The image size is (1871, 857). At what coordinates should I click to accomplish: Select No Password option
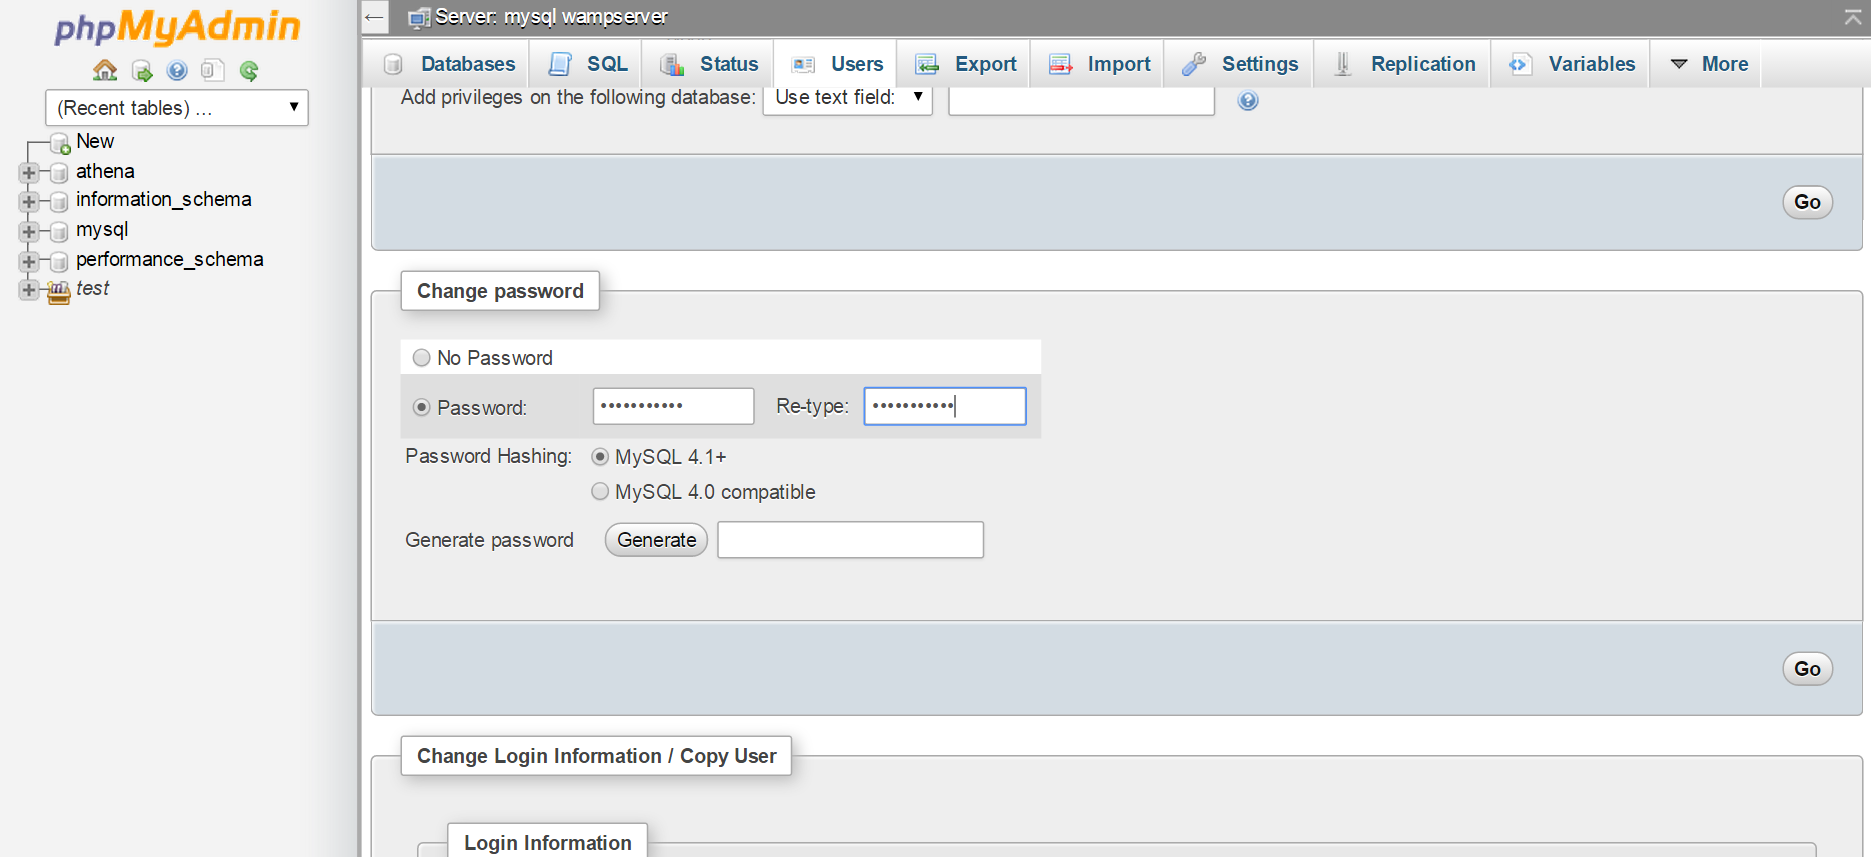[422, 358]
